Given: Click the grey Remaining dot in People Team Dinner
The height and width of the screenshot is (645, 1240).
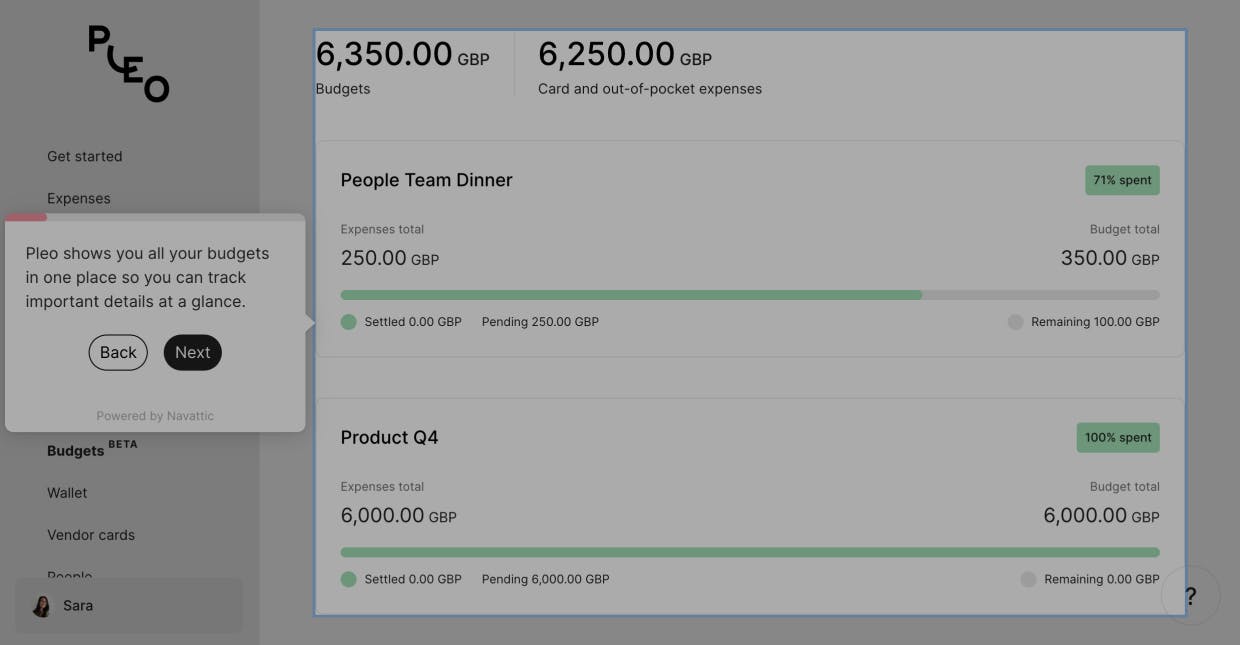Looking at the screenshot, I should click(1015, 322).
